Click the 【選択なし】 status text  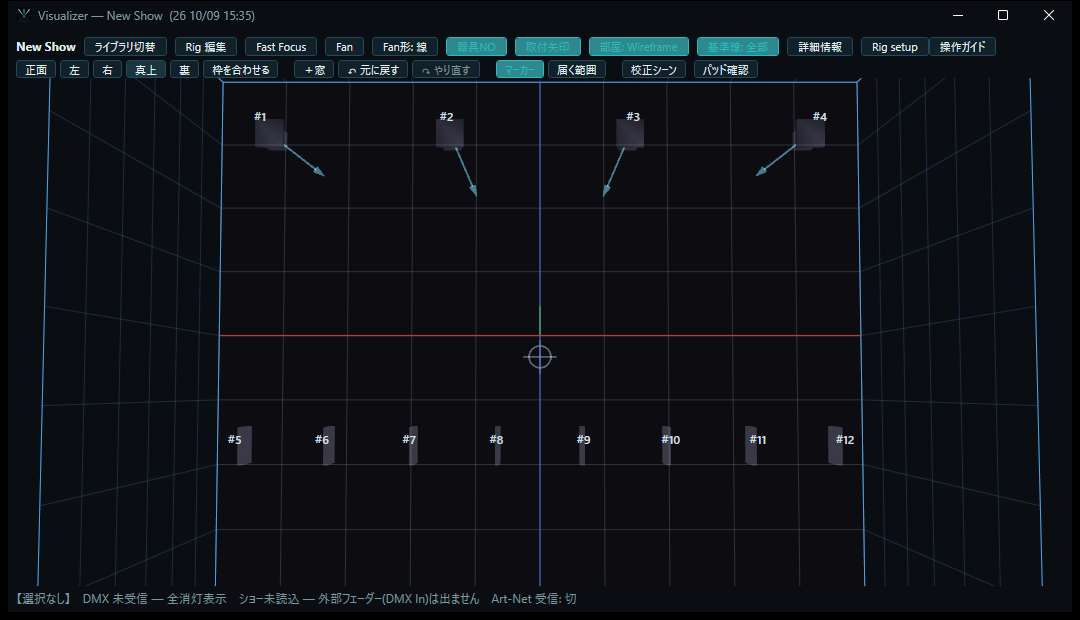pyautogui.click(x=43, y=599)
